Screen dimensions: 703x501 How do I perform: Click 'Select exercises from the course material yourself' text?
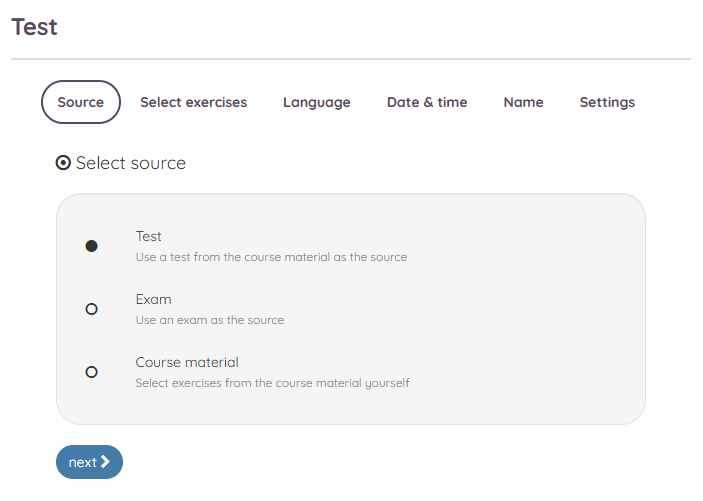point(273,383)
